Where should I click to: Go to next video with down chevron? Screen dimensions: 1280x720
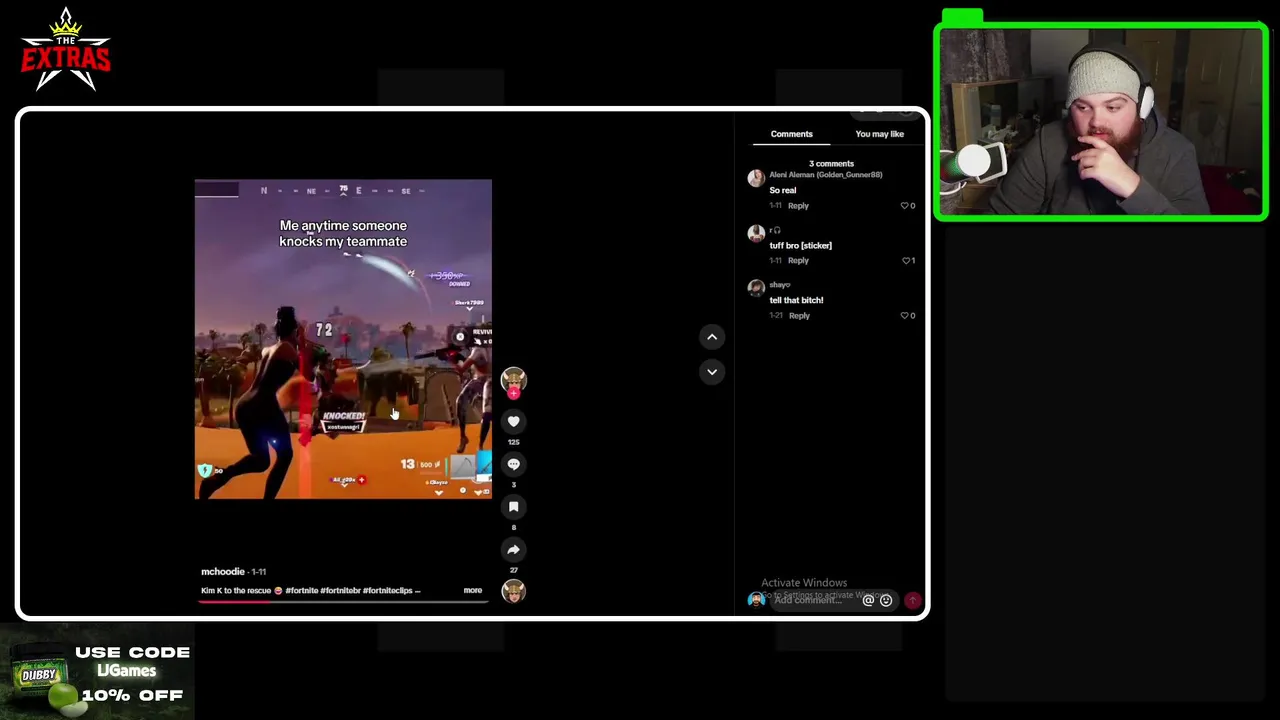[712, 372]
